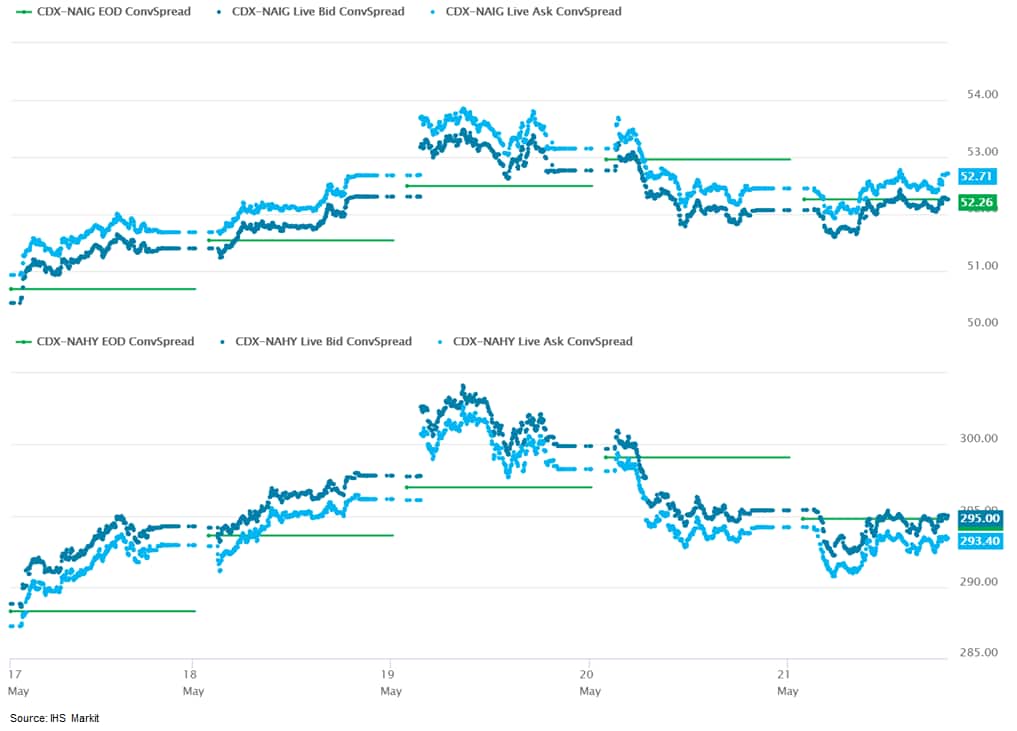This screenshot has width=1017, height=731.
Task: Open the Source: IHS Markit attribution
Action: 55,718
